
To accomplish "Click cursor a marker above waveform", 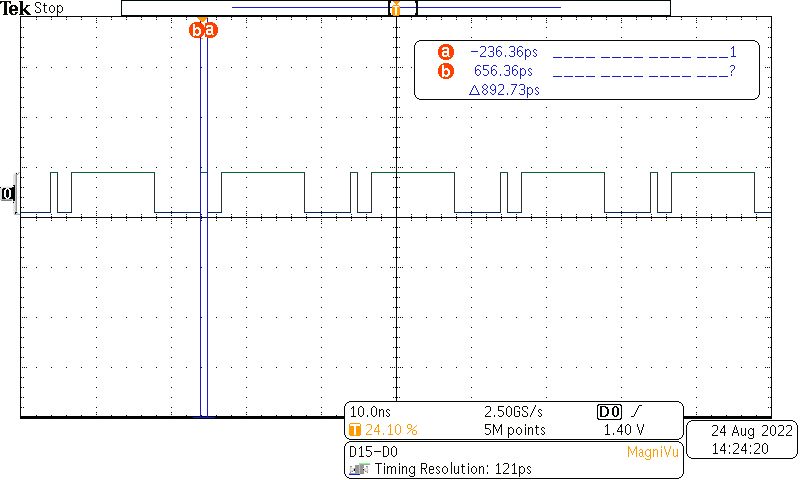I will pos(210,30).
